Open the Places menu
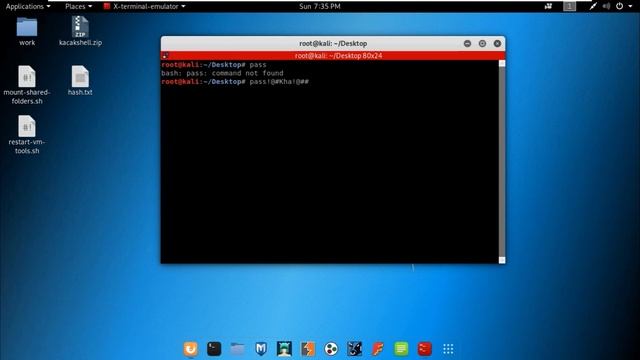Screen dimensions: 640x360 click(78, 6)
